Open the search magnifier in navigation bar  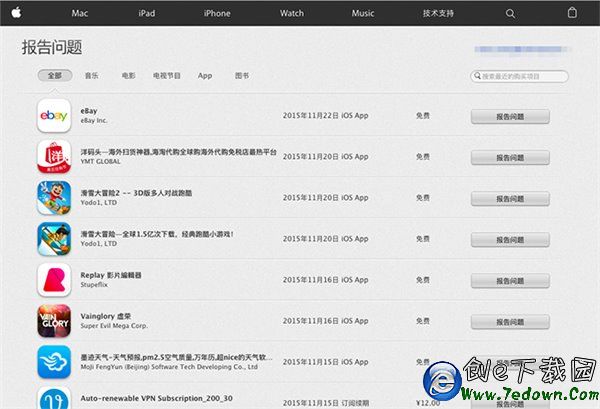[510, 13]
